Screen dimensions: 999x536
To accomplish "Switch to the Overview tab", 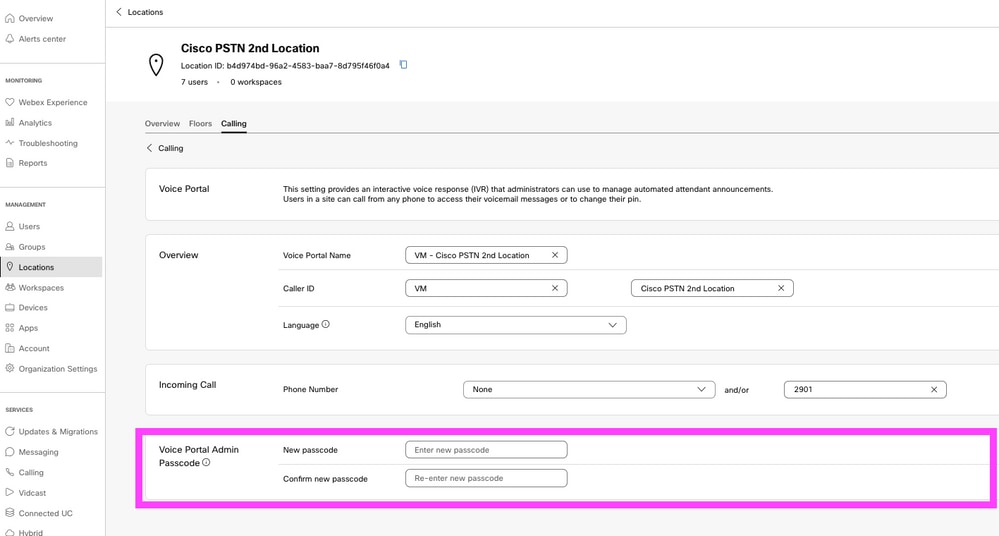I will pos(162,124).
